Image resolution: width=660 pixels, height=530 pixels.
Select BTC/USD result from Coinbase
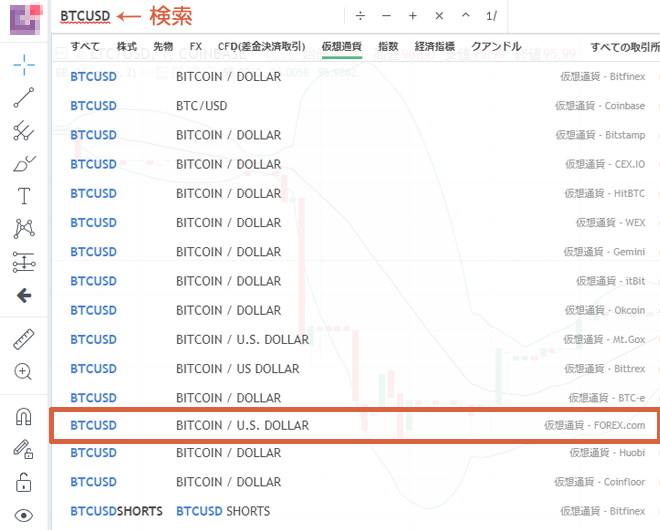(x=356, y=106)
